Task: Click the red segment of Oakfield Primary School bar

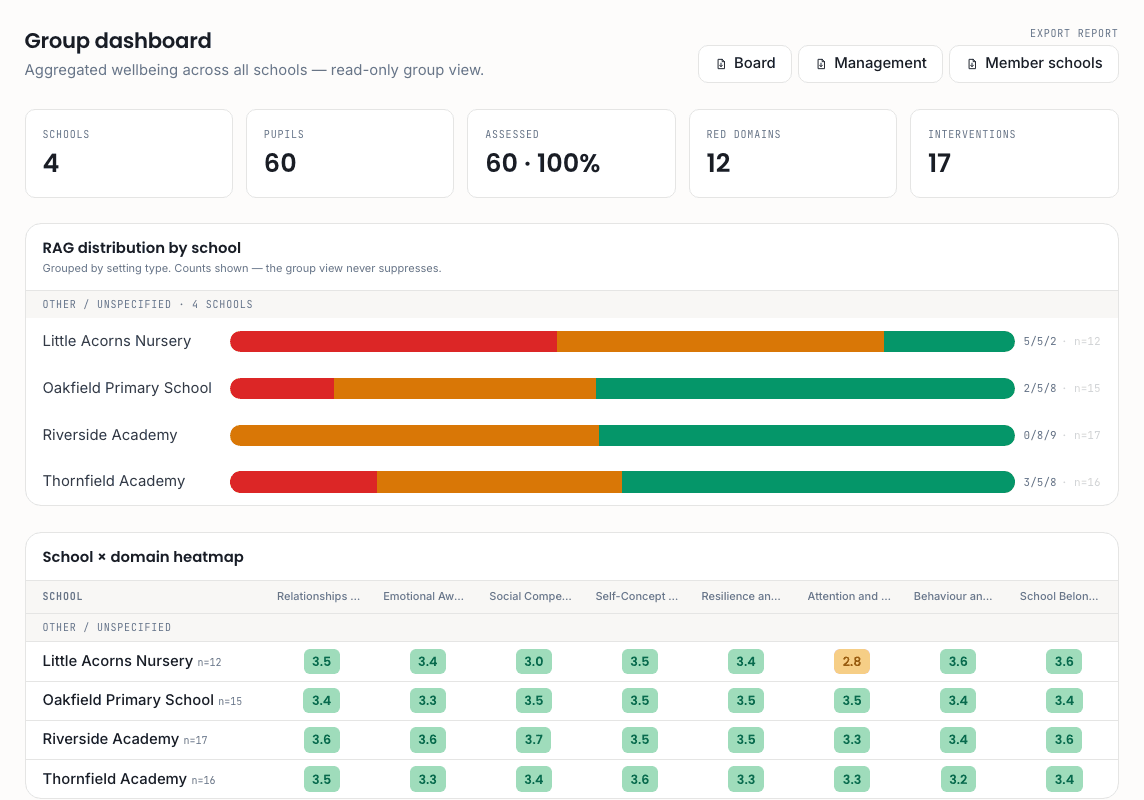Action: pyautogui.click(x=282, y=389)
